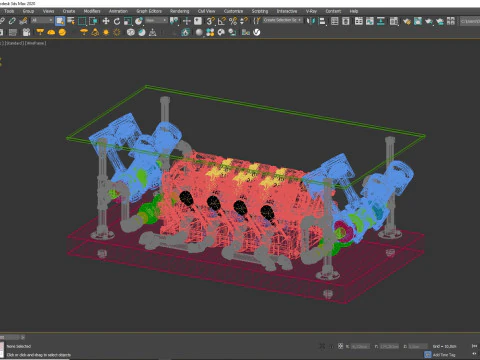
Task: Activate the Select and Link tool
Action: click(x=1, y=21)
